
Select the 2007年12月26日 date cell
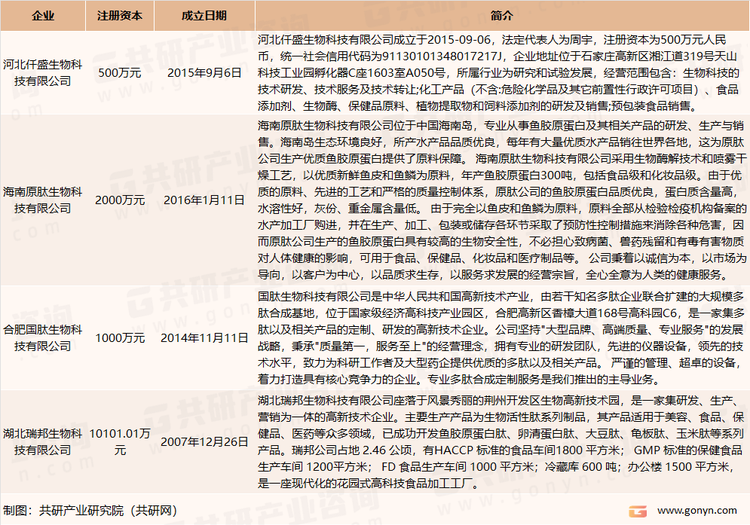tap(204, 441)
